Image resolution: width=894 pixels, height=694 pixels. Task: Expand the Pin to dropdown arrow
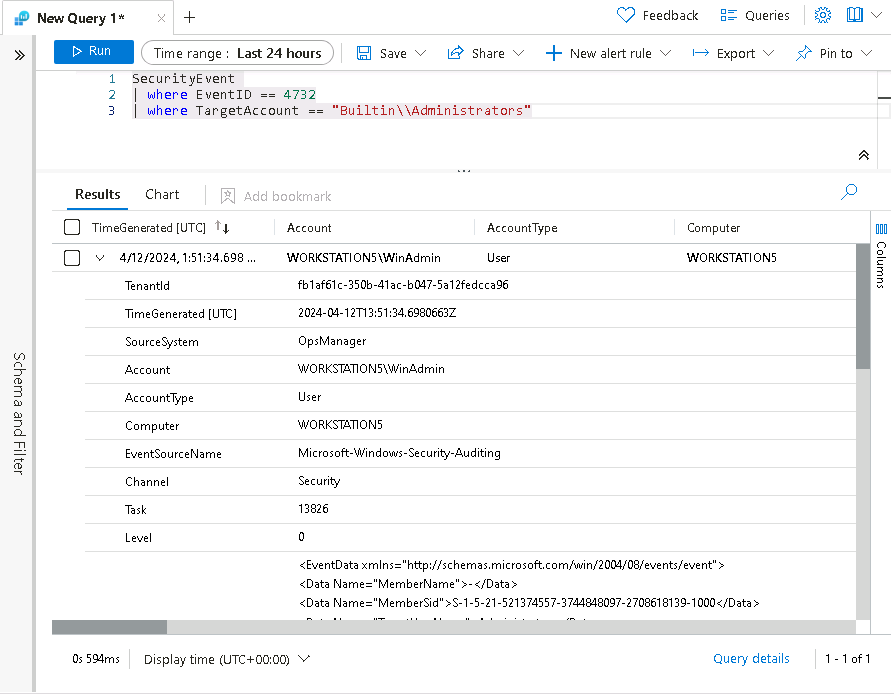click(x=867, y=53)
